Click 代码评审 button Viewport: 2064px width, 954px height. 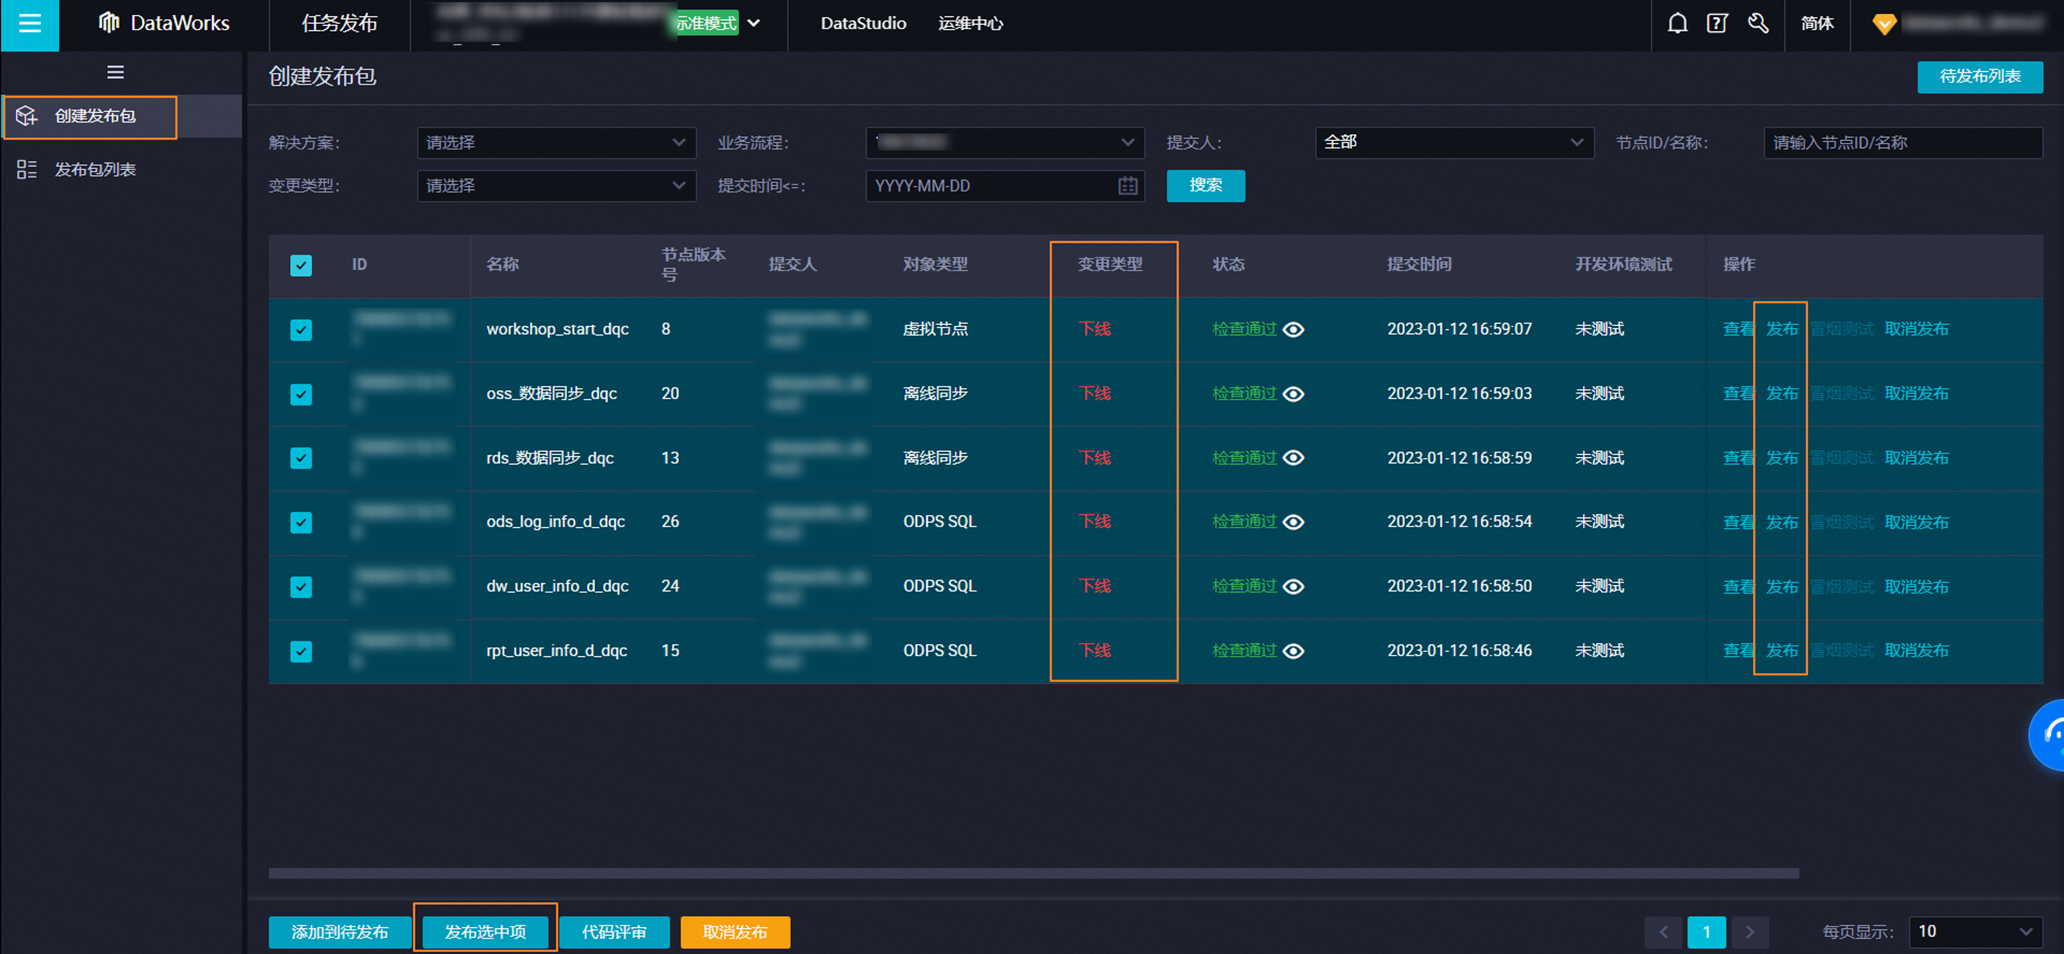pos(614,932)
